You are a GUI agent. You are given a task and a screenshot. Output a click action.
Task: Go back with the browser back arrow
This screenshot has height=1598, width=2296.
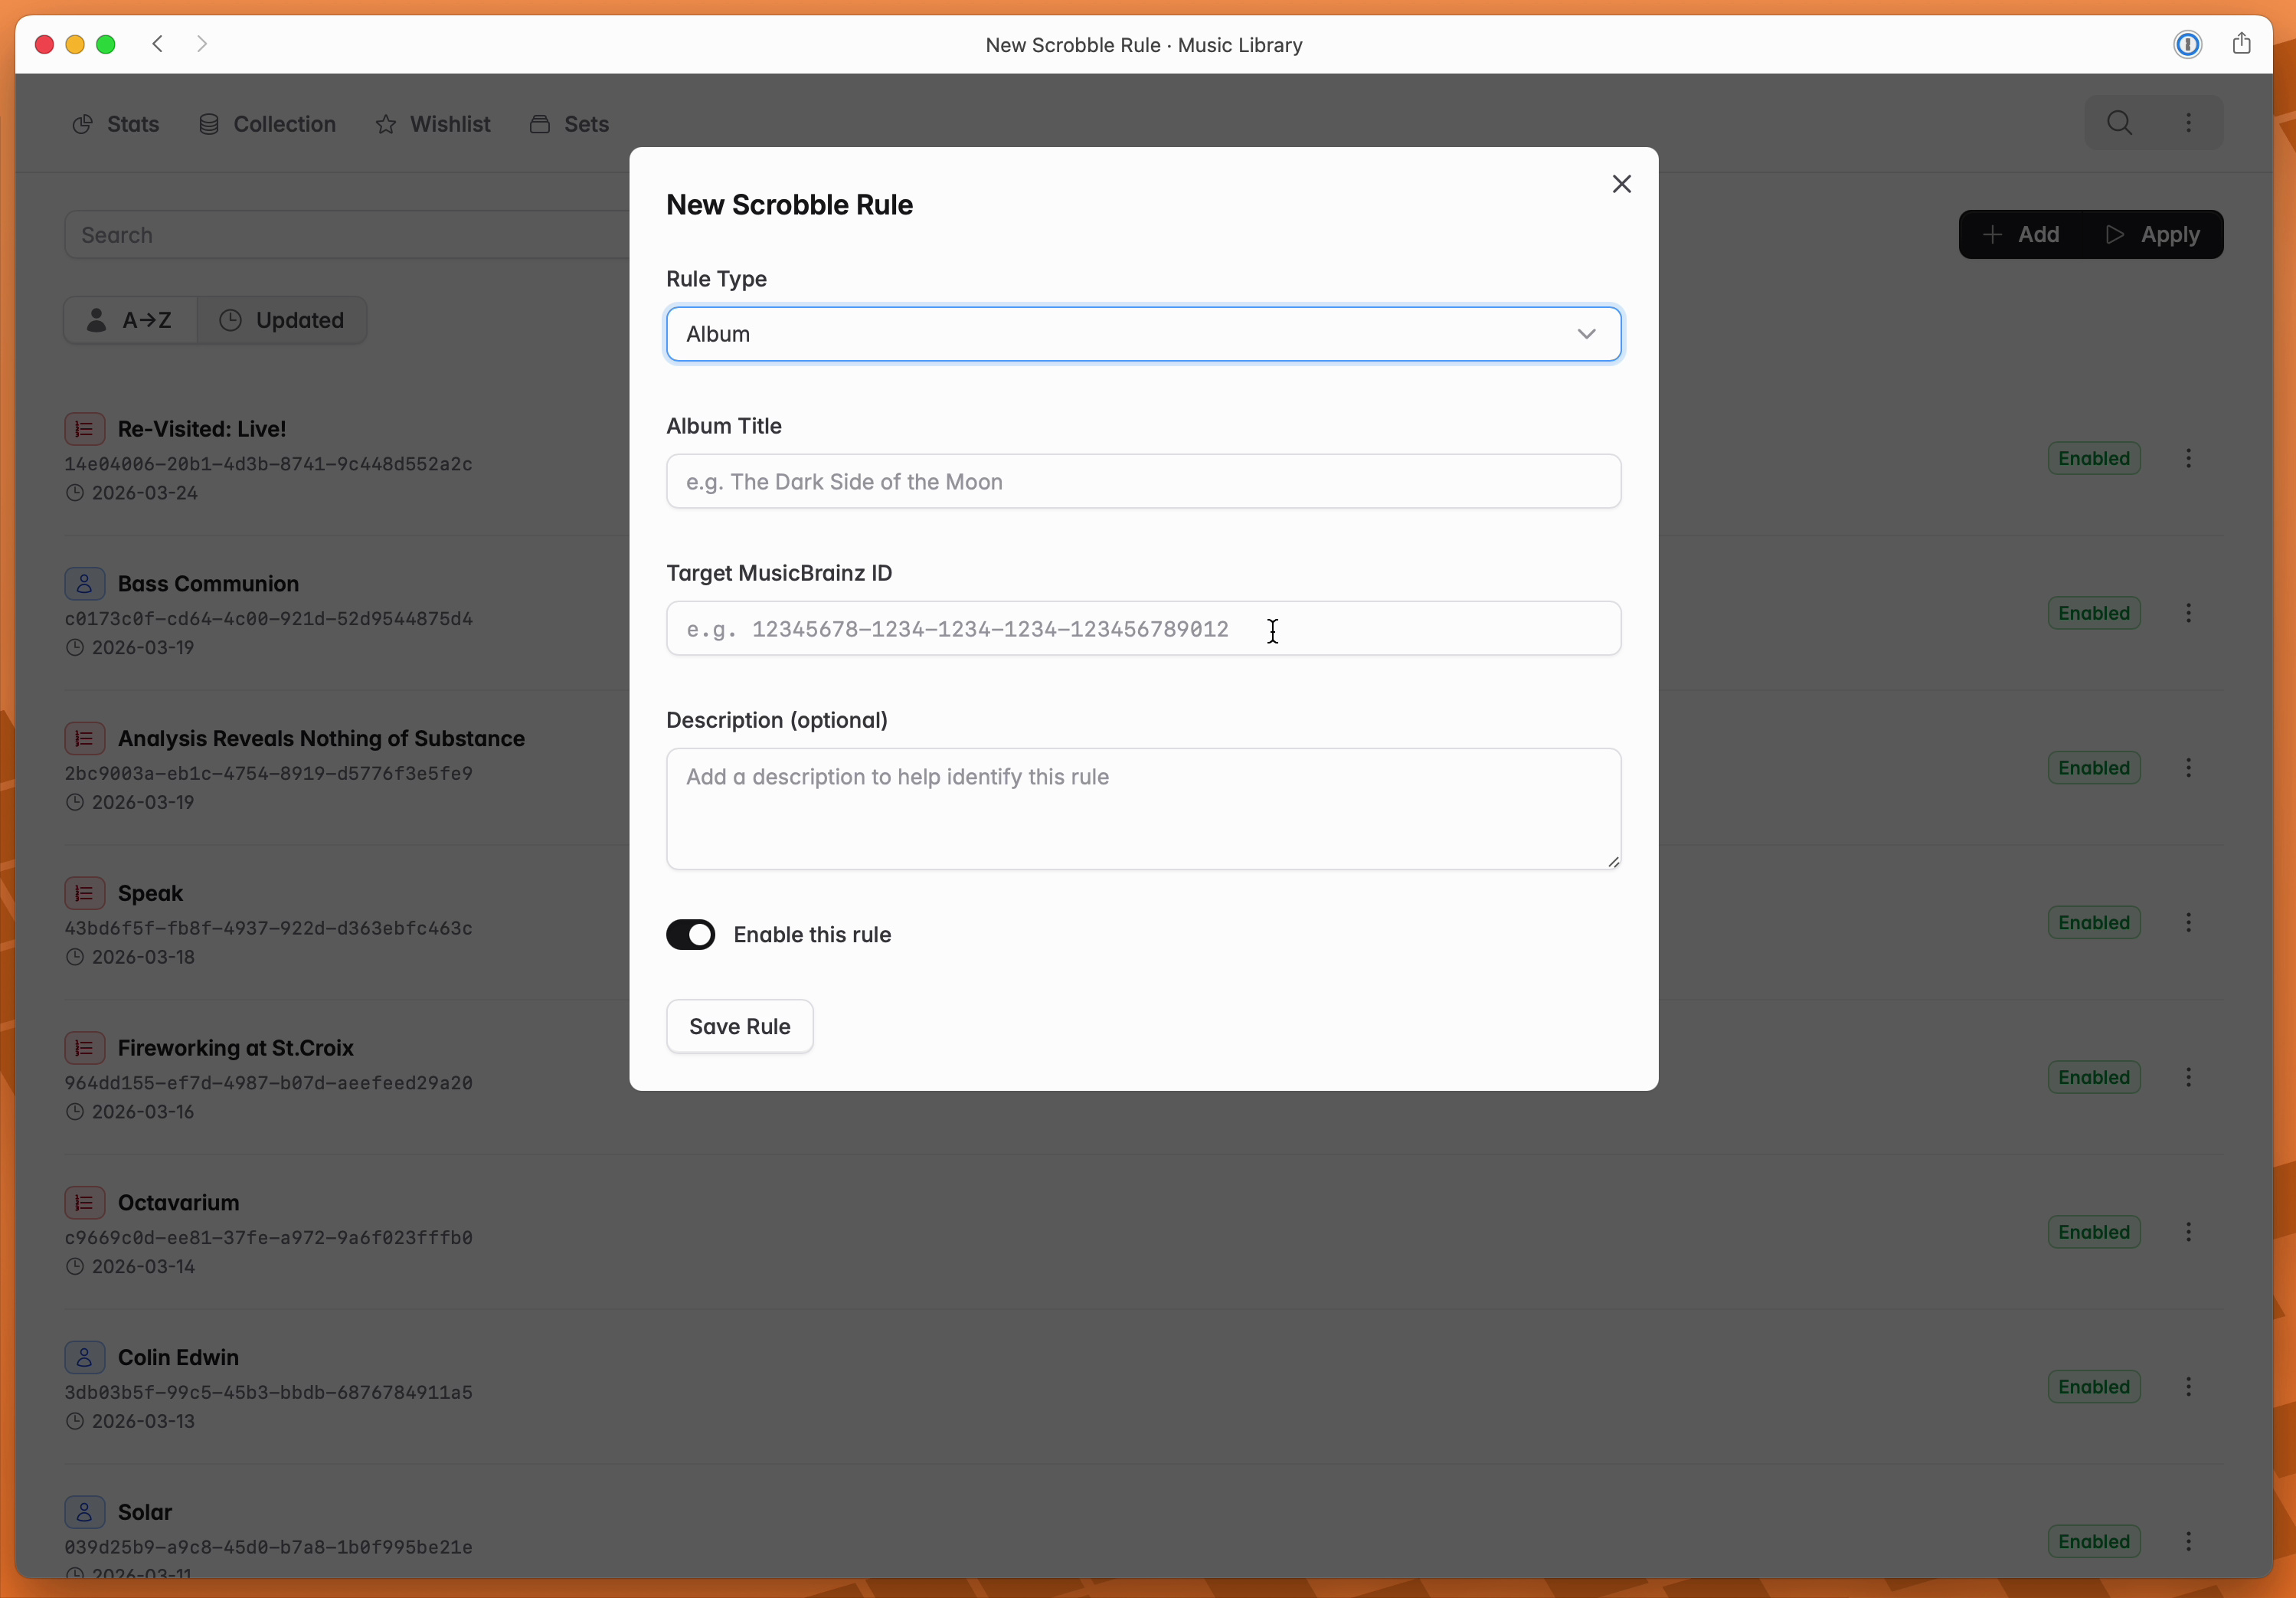158,44
